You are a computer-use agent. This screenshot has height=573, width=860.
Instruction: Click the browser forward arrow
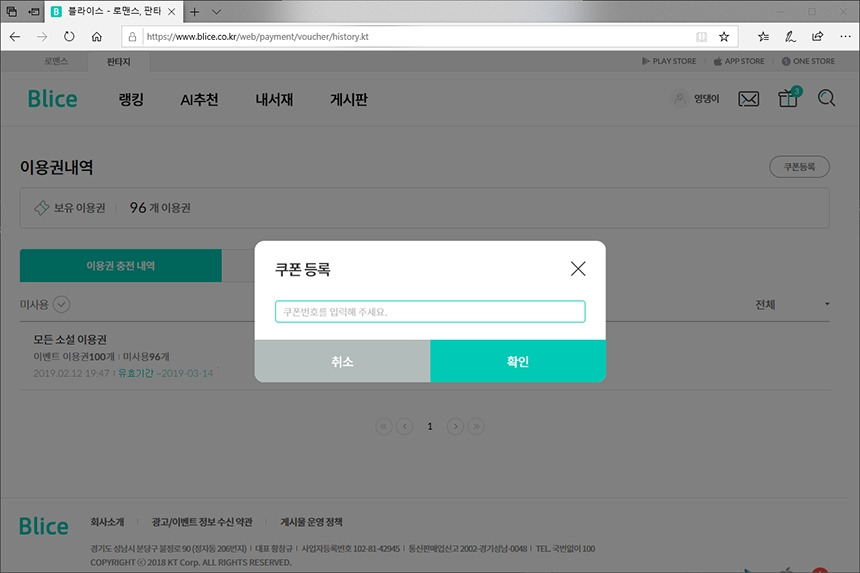[42, 37]
